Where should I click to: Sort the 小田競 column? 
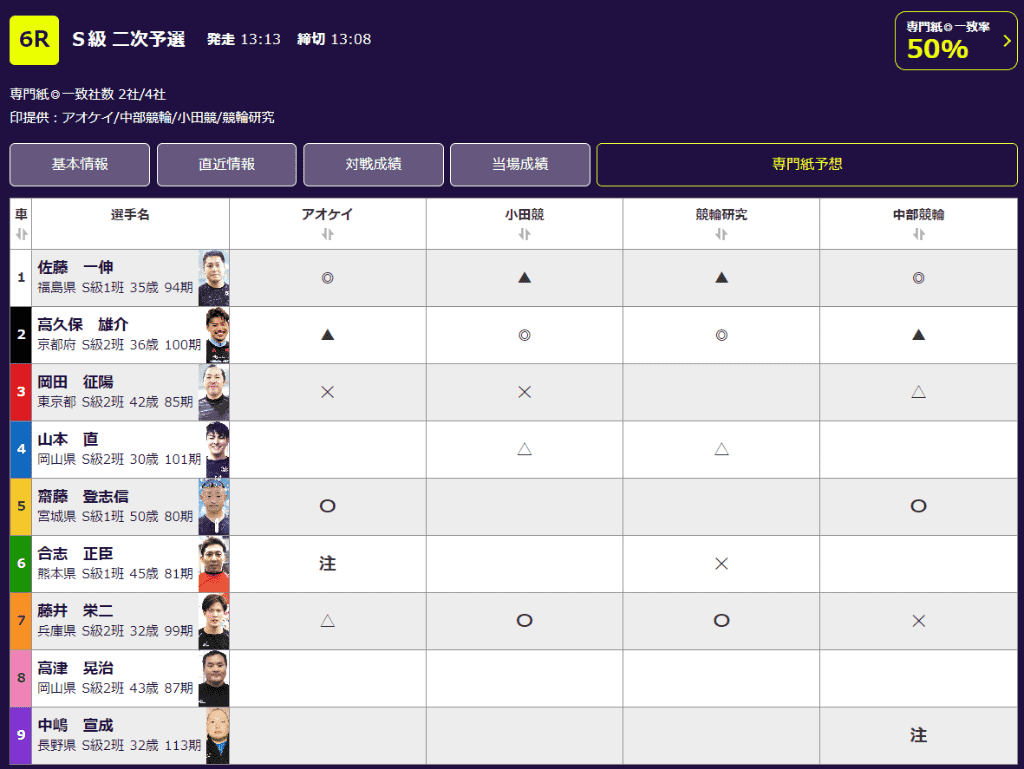pyautogui.click(x=524, y=234)
